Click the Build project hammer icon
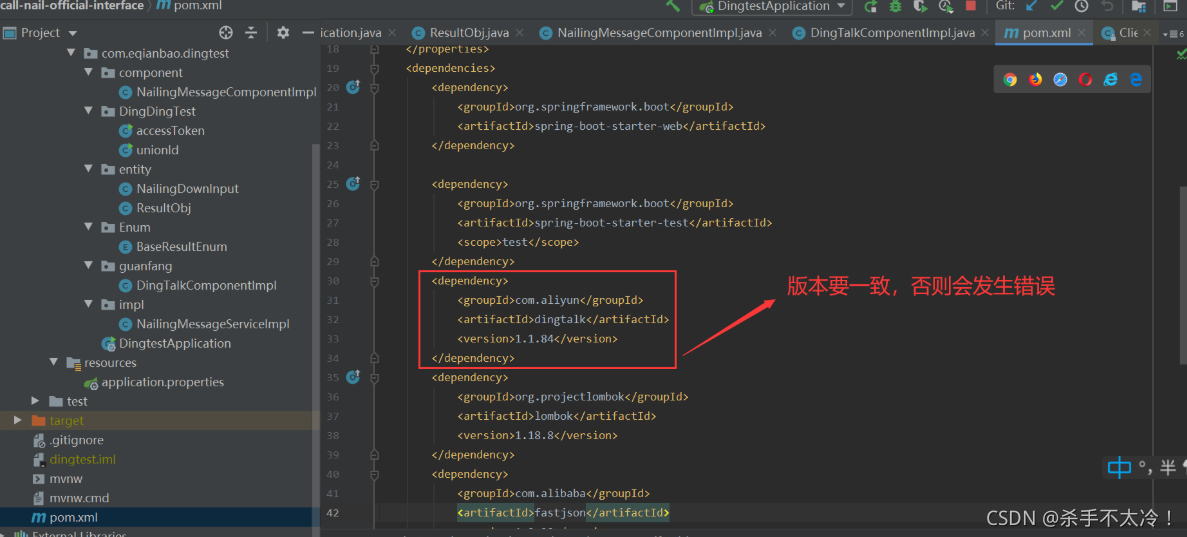Image resolution: width=1187 pixels, height=537 pixels. (673, 6)
